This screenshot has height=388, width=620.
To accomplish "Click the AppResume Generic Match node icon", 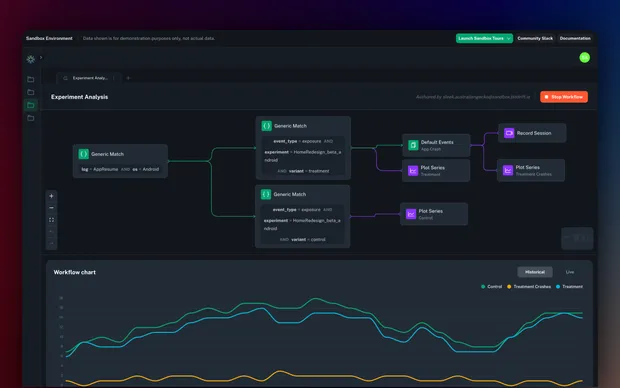I will [x=83, y=154].
